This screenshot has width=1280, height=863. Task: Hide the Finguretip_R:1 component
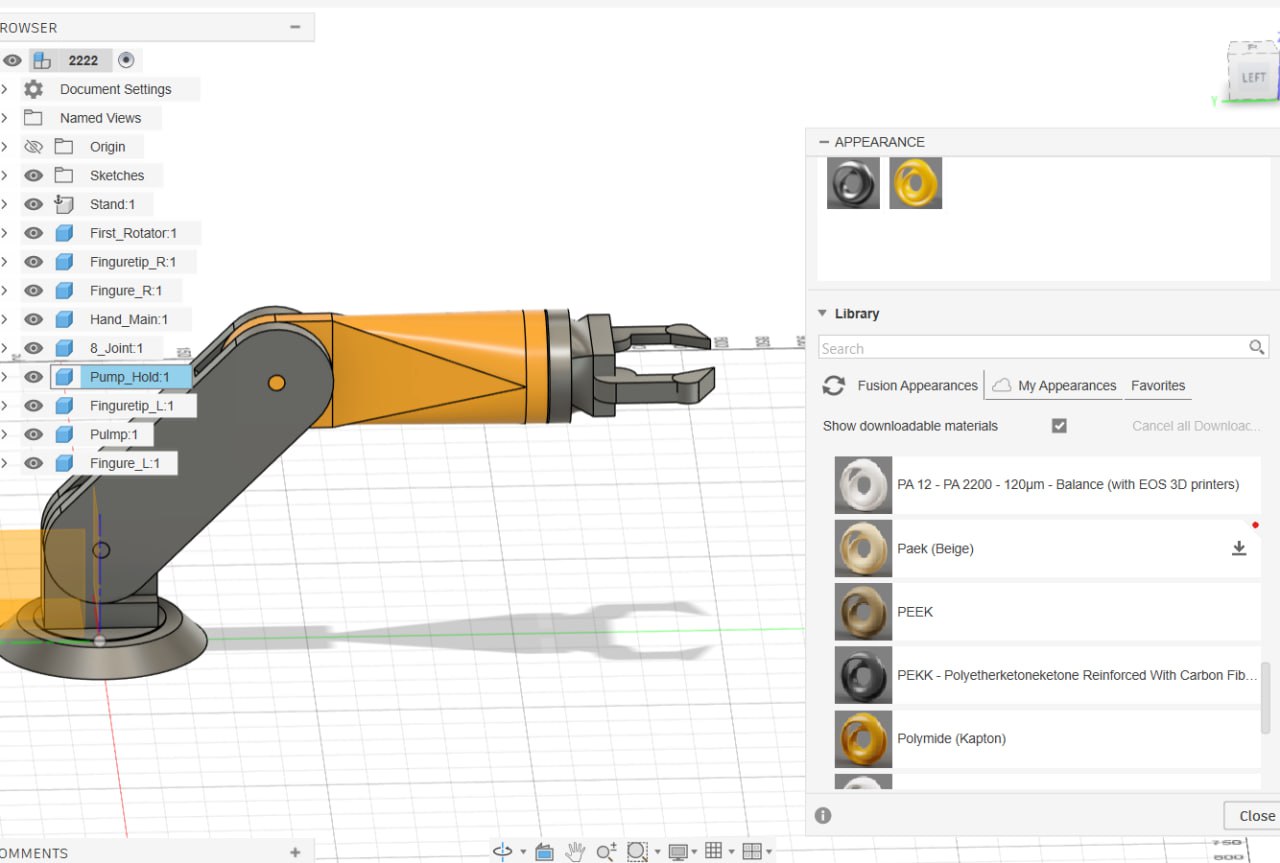tap(33, 262)
